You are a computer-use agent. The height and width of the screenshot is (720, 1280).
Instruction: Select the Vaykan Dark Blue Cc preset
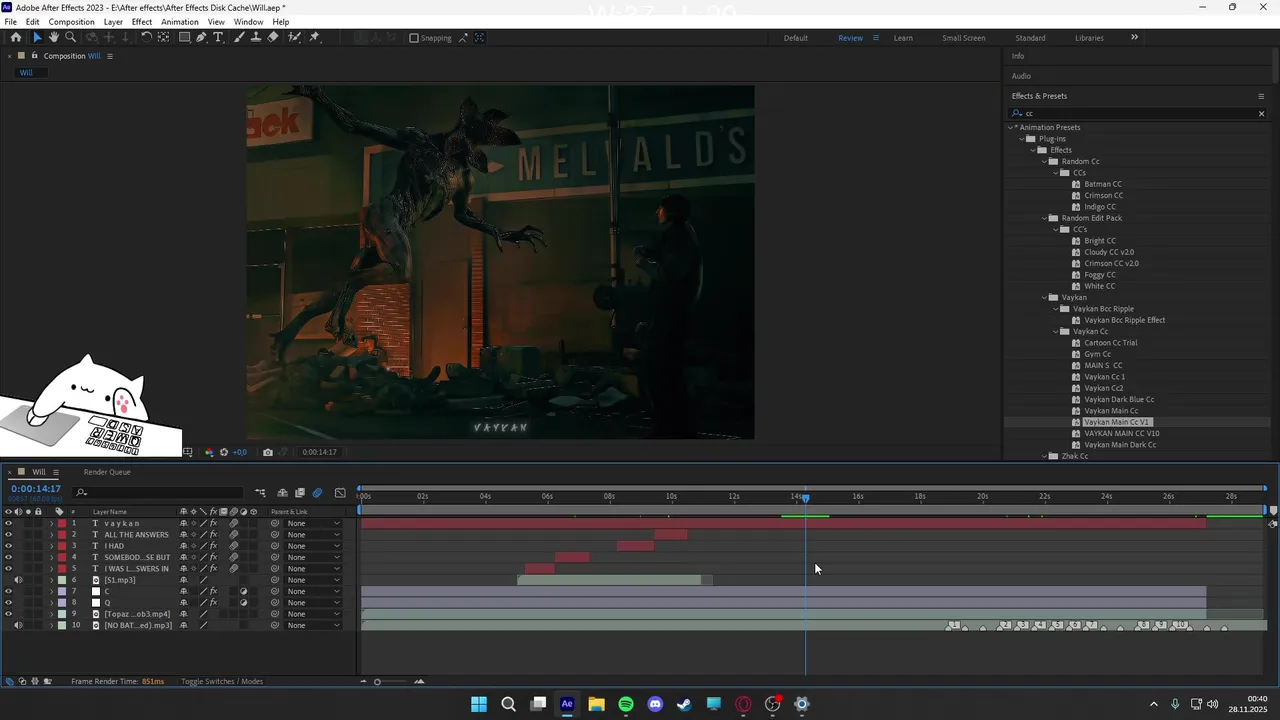point(1119,400)
